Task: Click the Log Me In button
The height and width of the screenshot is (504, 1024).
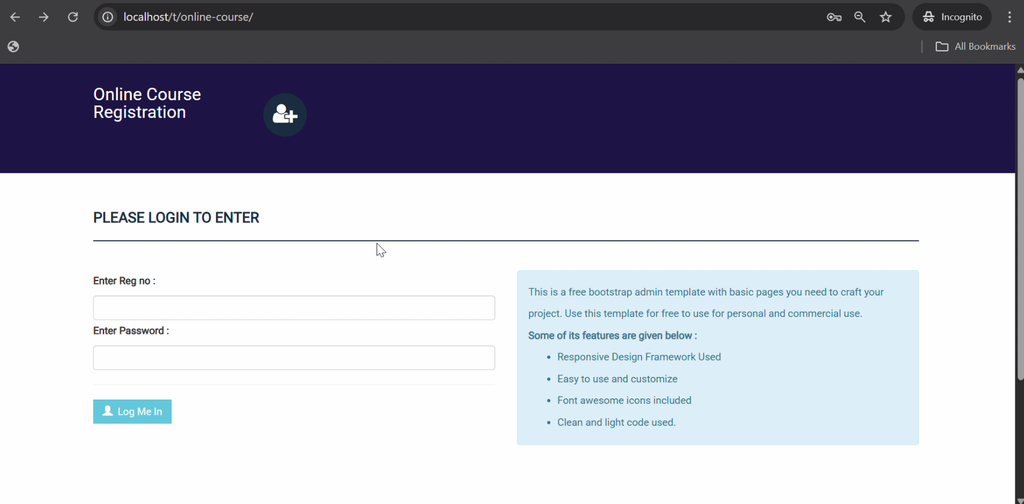Action: [x=133, y=411]
